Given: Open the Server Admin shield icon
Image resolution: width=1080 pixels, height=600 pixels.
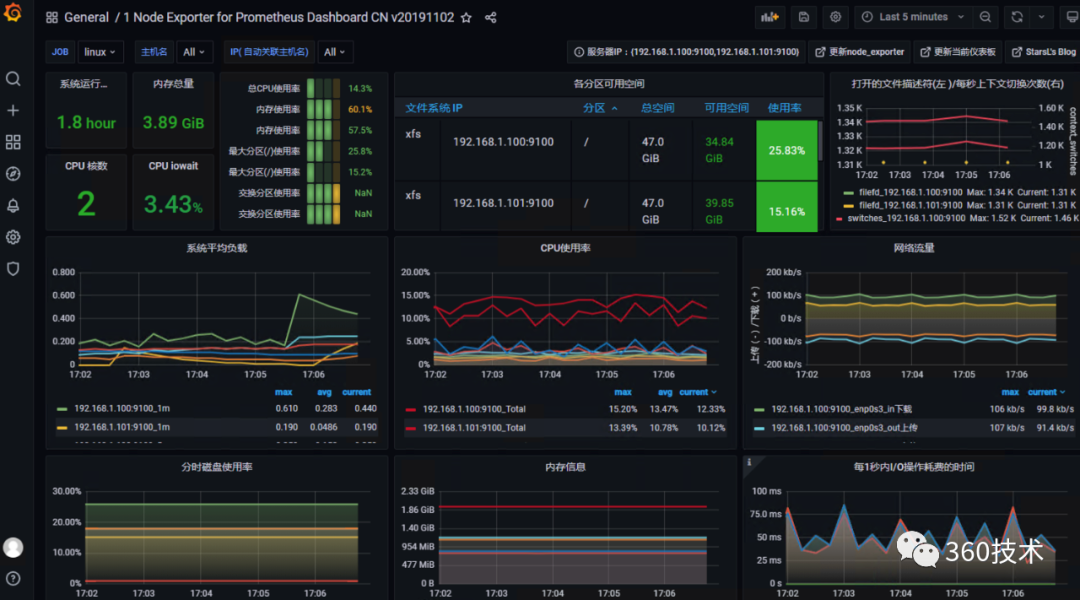Looking at the screenshot, I should click(x=13, y=269).
